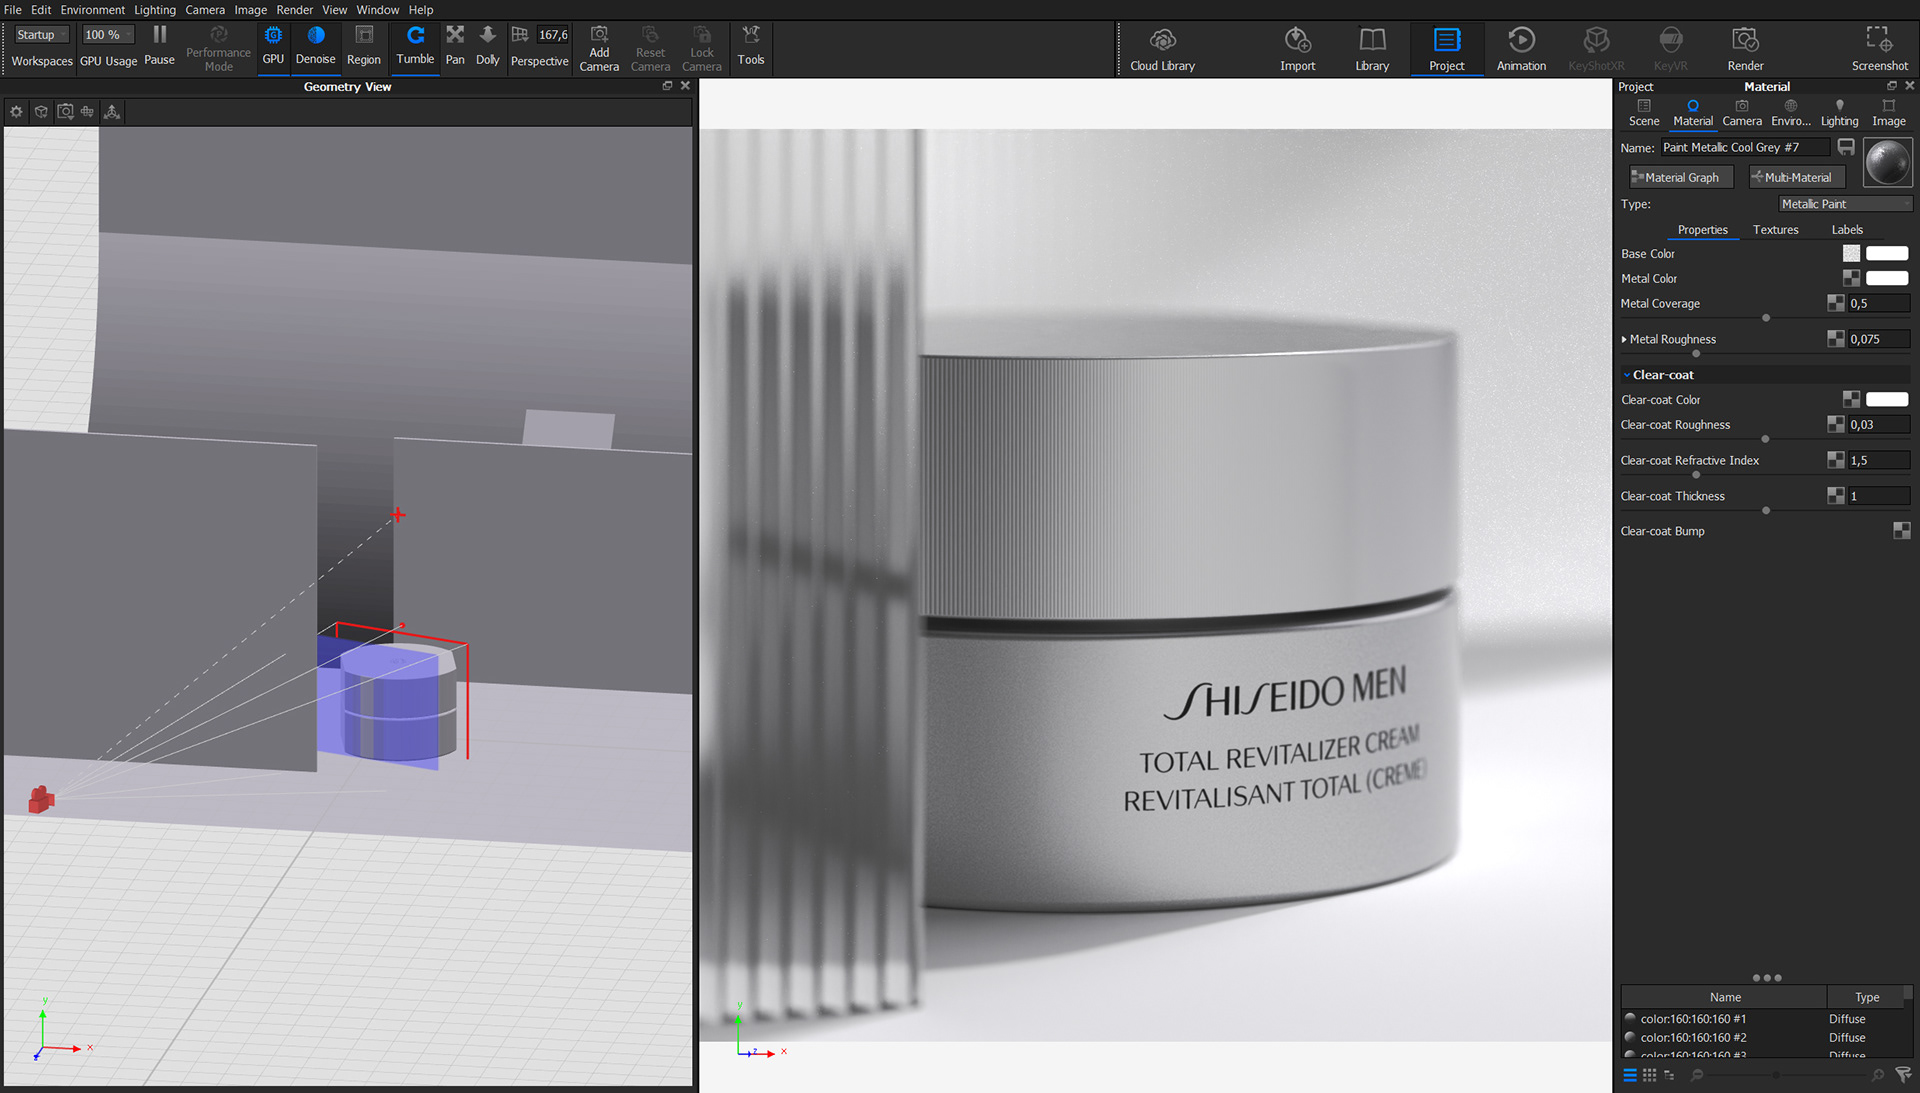This screenshot has height=1093, width=1920.
Task: Pause the real-time render
Action: [159, 45]
